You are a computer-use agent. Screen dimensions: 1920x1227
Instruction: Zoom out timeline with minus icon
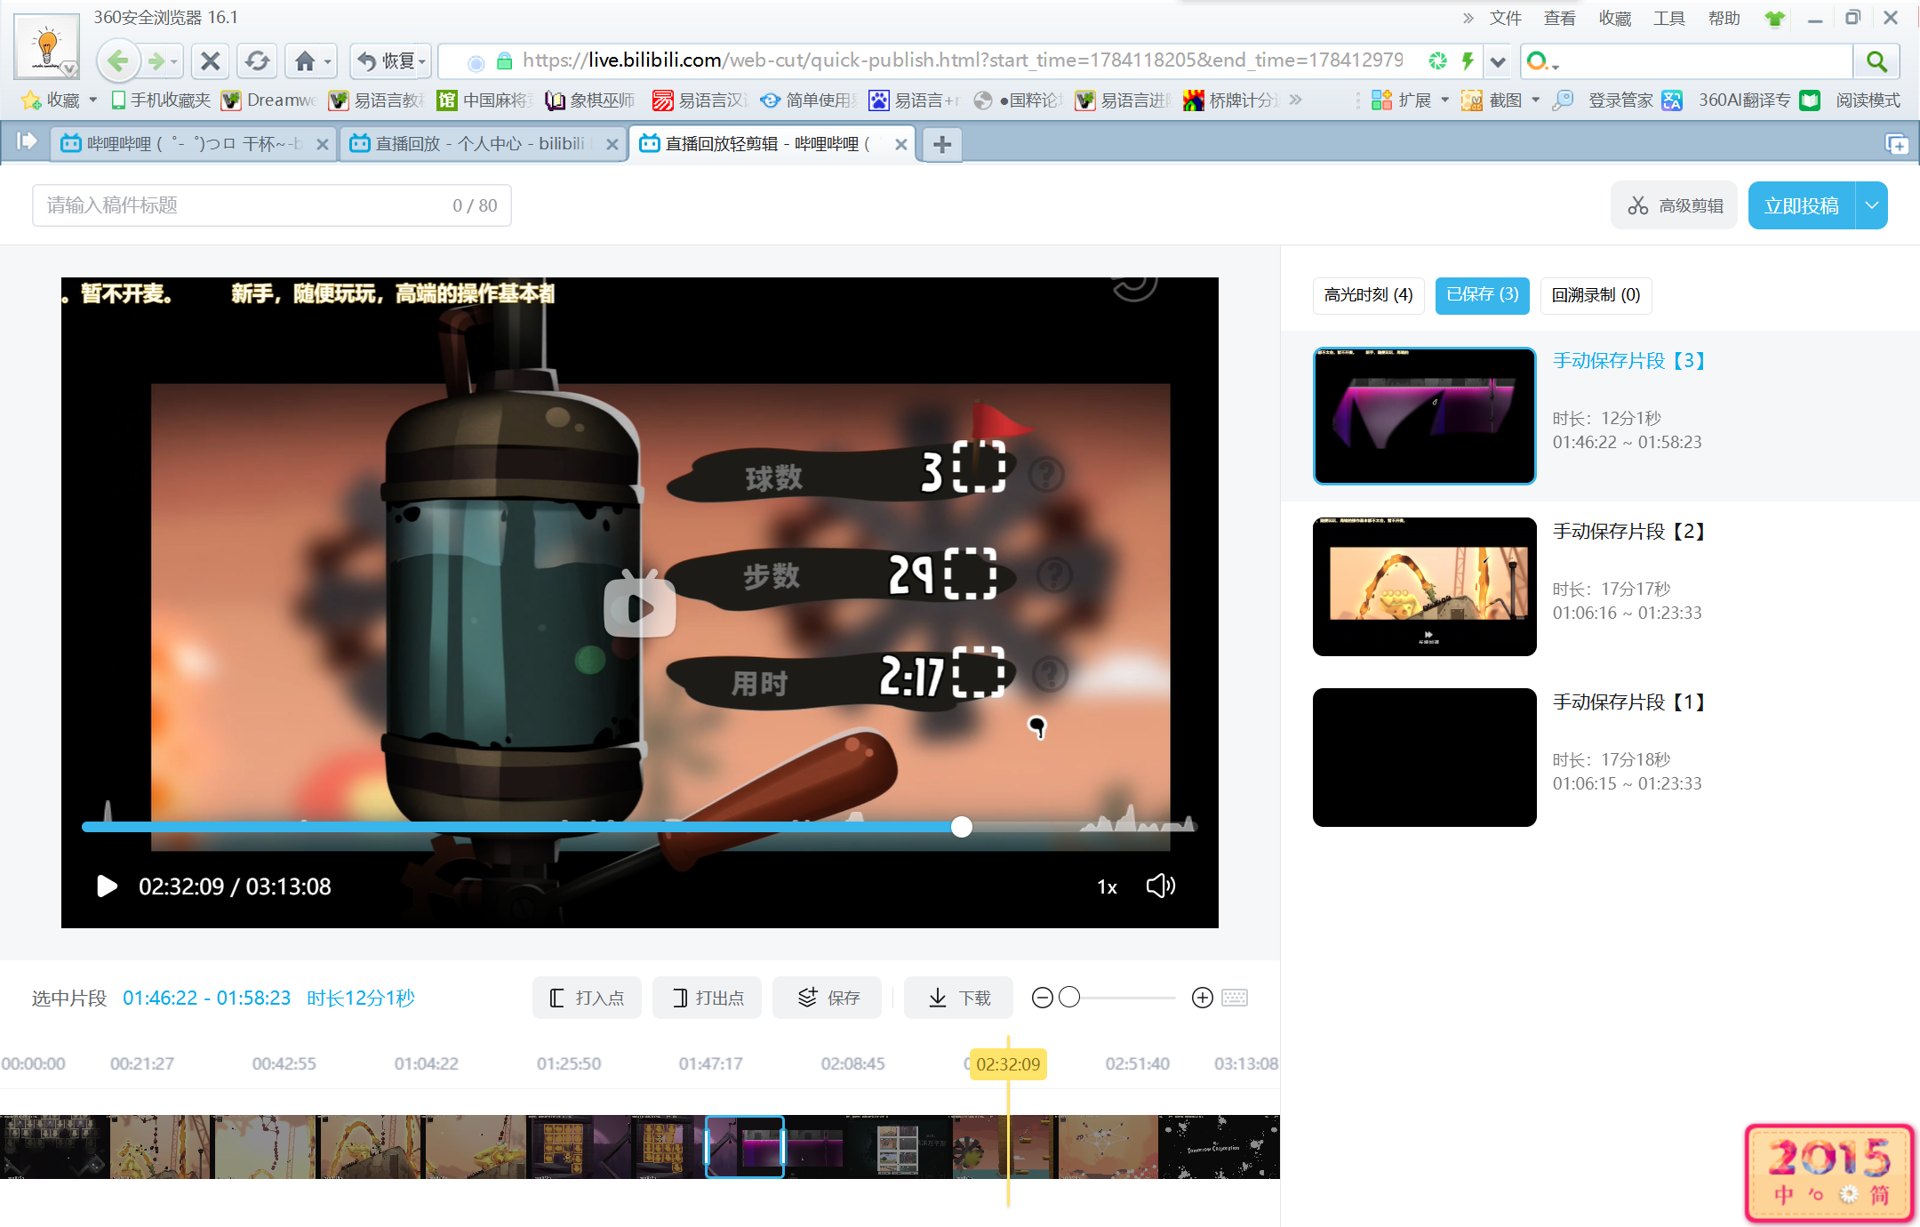(x=1042, y=998)
